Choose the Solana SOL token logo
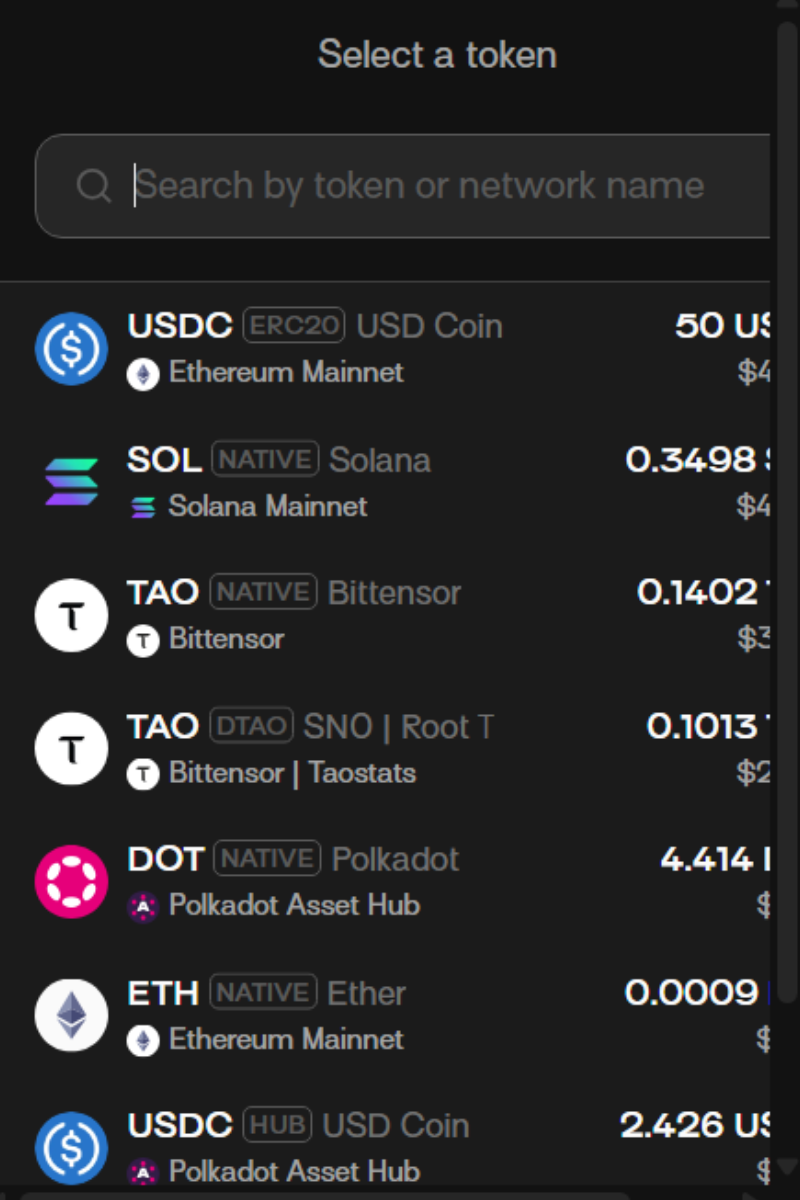The height and width of the screenshot is (1200, 800). coord(71,482)
